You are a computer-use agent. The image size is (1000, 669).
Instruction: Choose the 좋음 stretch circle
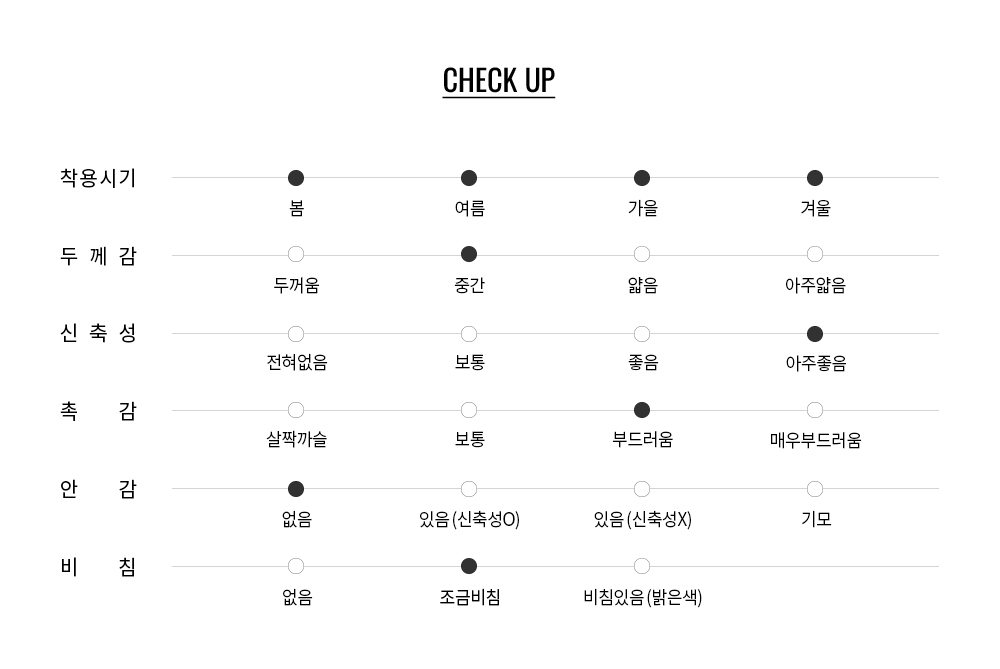642,334
